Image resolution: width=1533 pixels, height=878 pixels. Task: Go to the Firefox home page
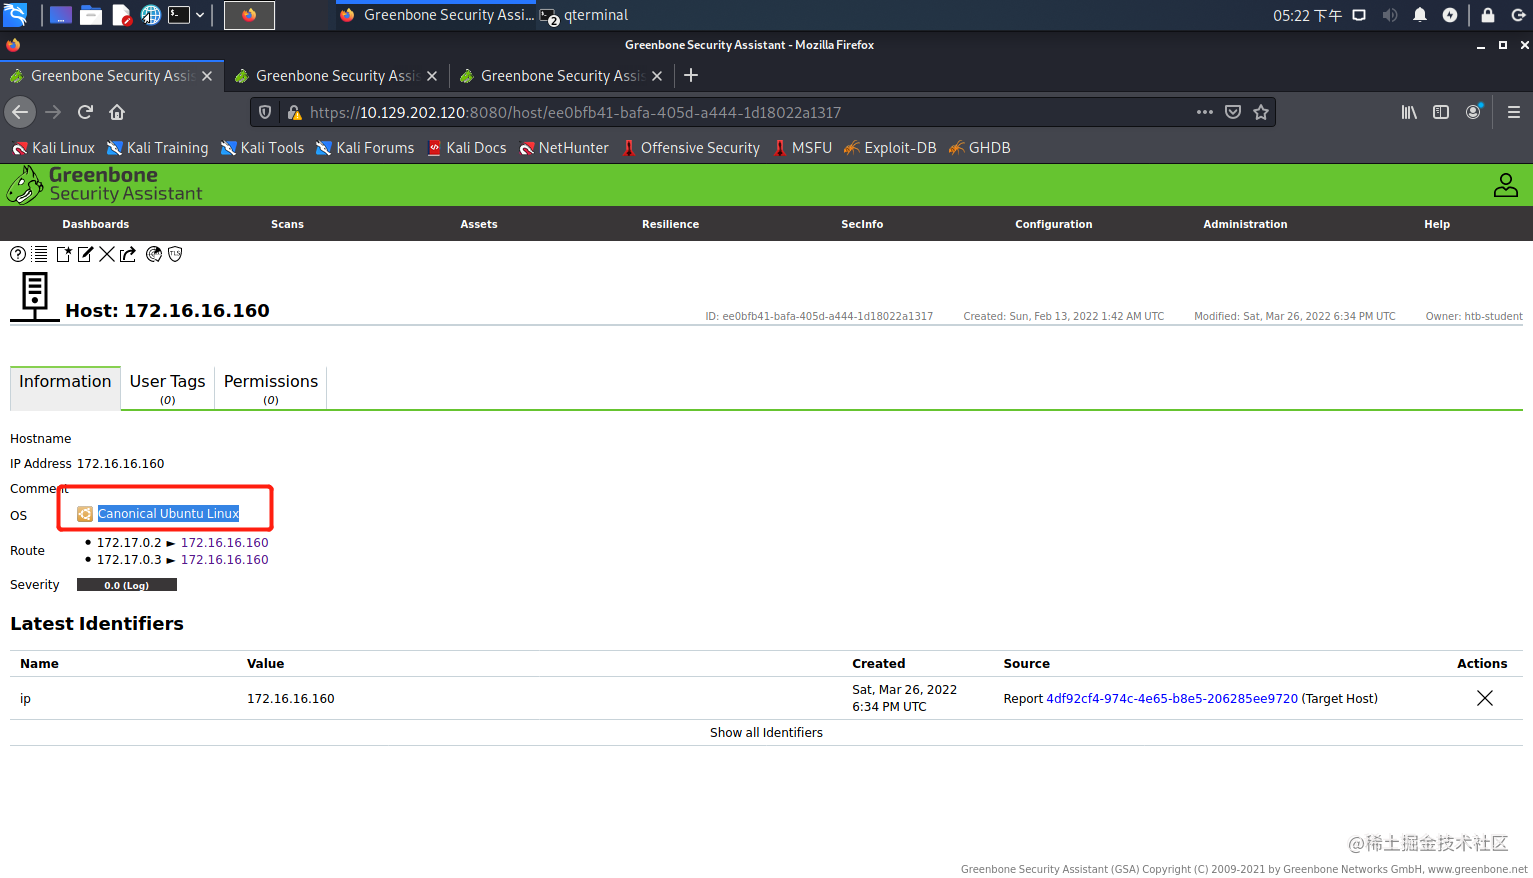point(117,112)
